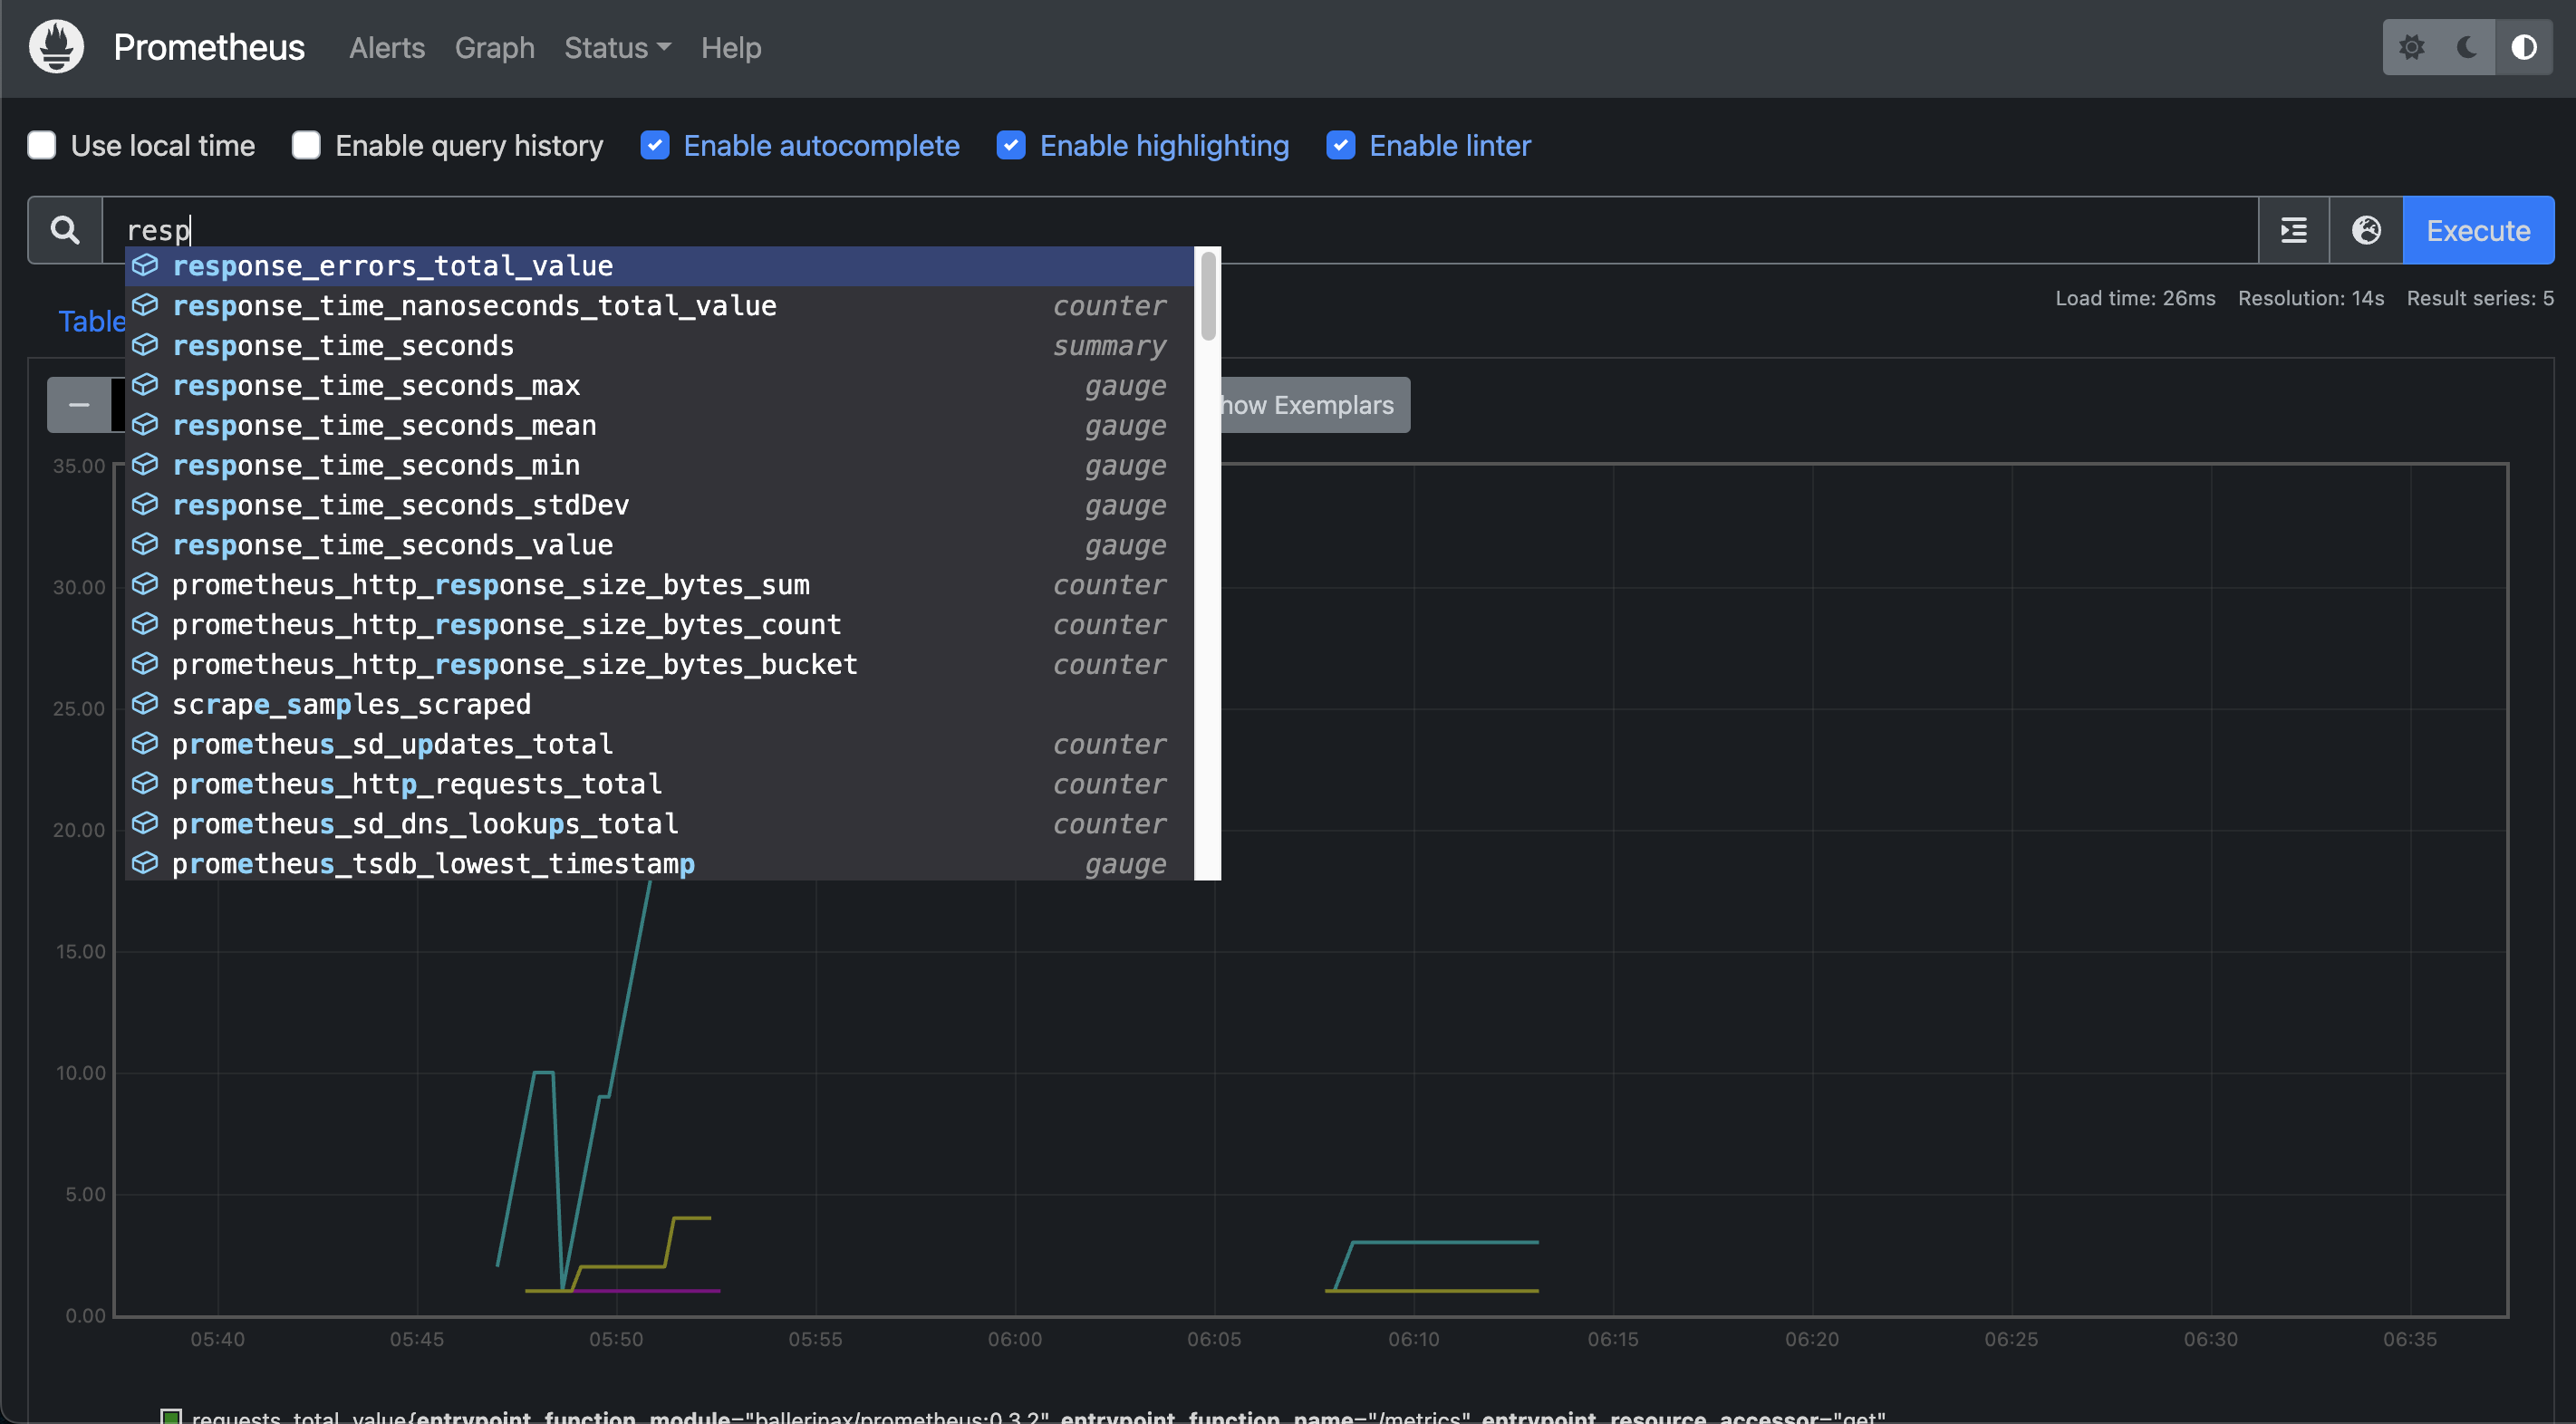Toggle the Use local time checkbox

click(42, 146)
